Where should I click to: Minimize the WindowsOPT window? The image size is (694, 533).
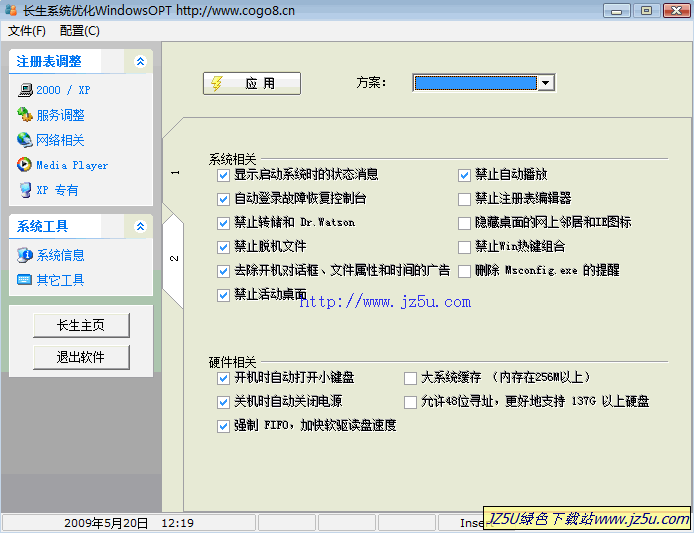pyautogui.click(x=617, y=10)
